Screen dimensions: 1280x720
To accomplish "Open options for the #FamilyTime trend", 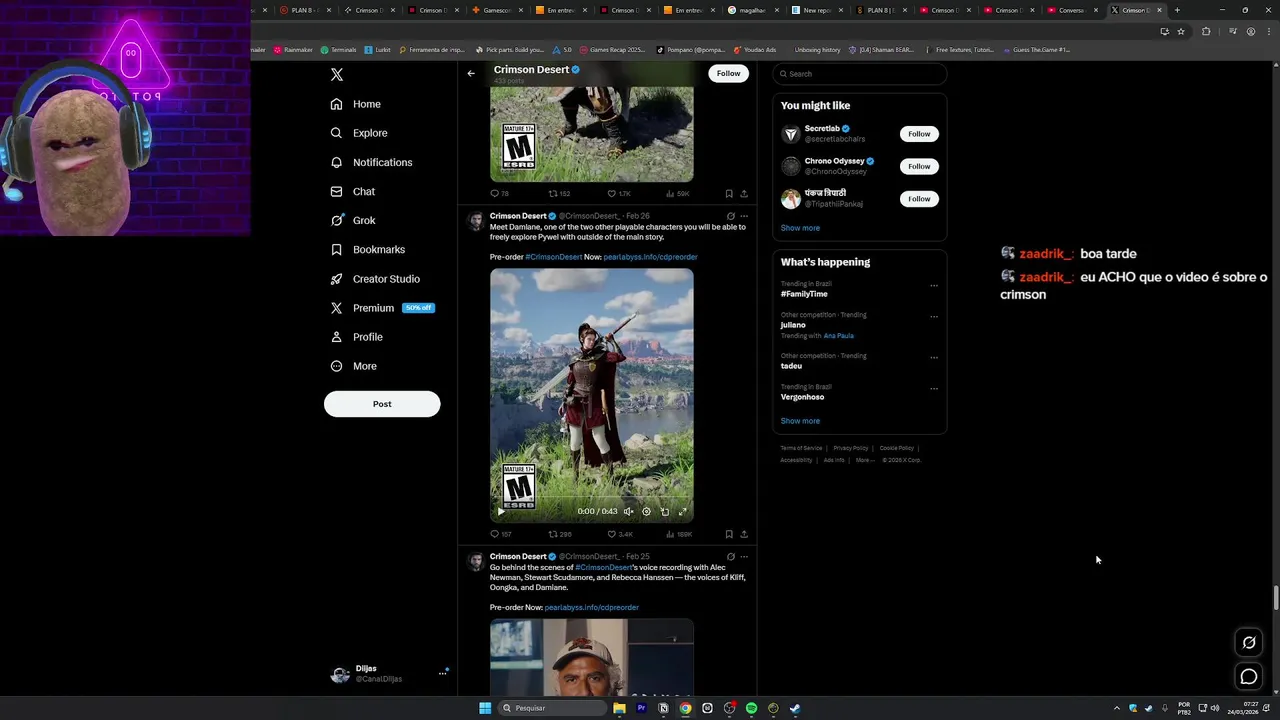I will [x=934, y=286].
